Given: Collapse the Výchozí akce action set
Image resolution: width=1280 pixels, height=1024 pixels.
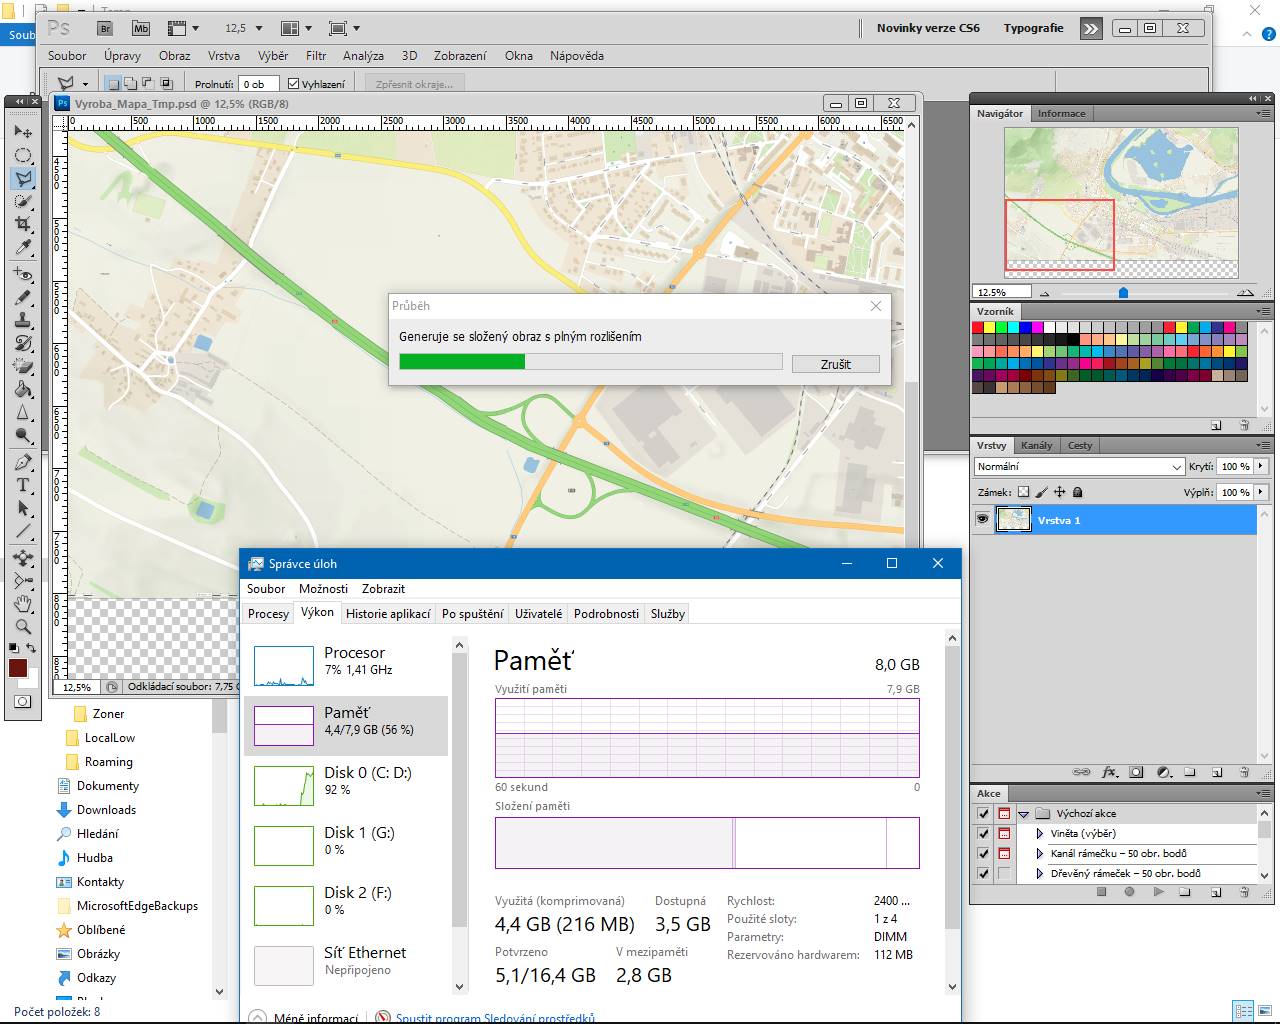Looking at the screenshot, I should 1023,814.
